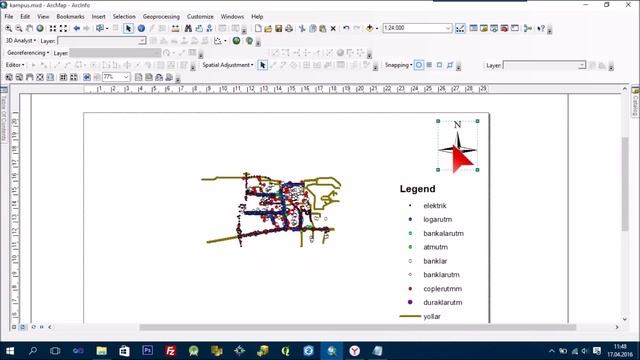640x360 pixels.
Task: Undo the last action
Action: 346,29
